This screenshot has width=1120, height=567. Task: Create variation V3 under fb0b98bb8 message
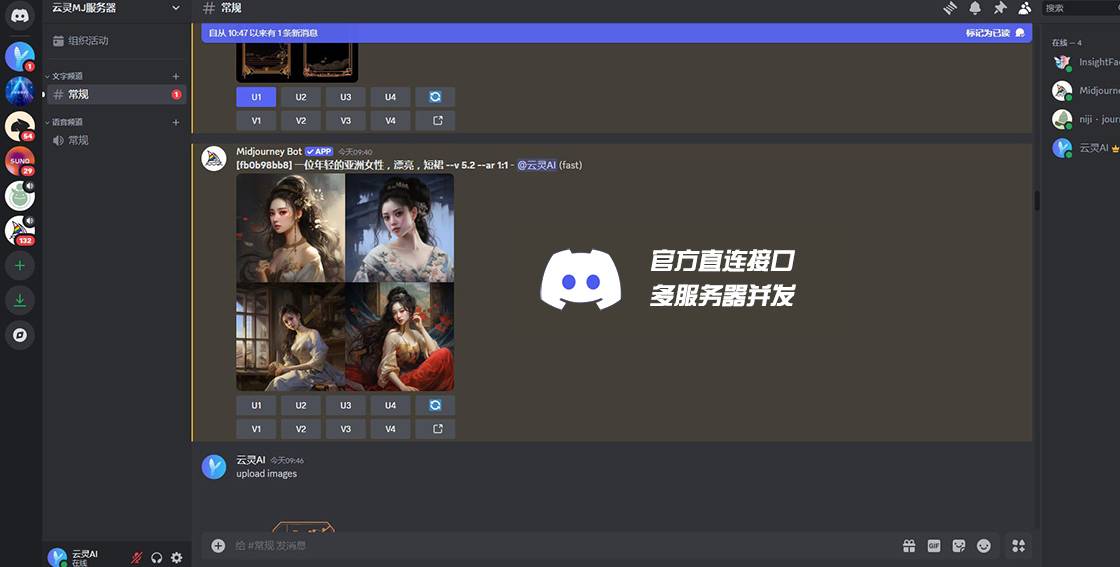pos(346,429)
